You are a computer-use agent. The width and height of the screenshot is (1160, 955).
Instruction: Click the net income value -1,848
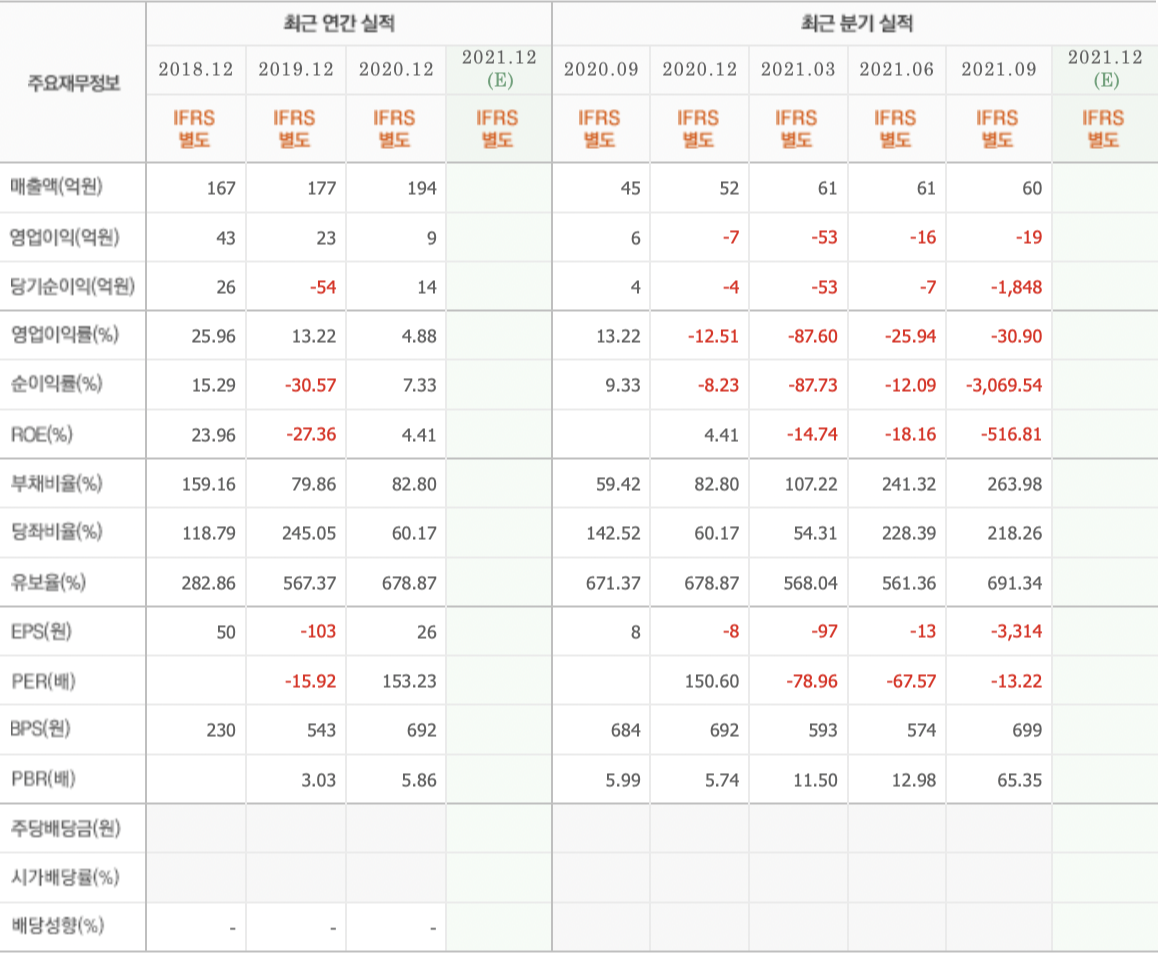tap(1016, 287)
